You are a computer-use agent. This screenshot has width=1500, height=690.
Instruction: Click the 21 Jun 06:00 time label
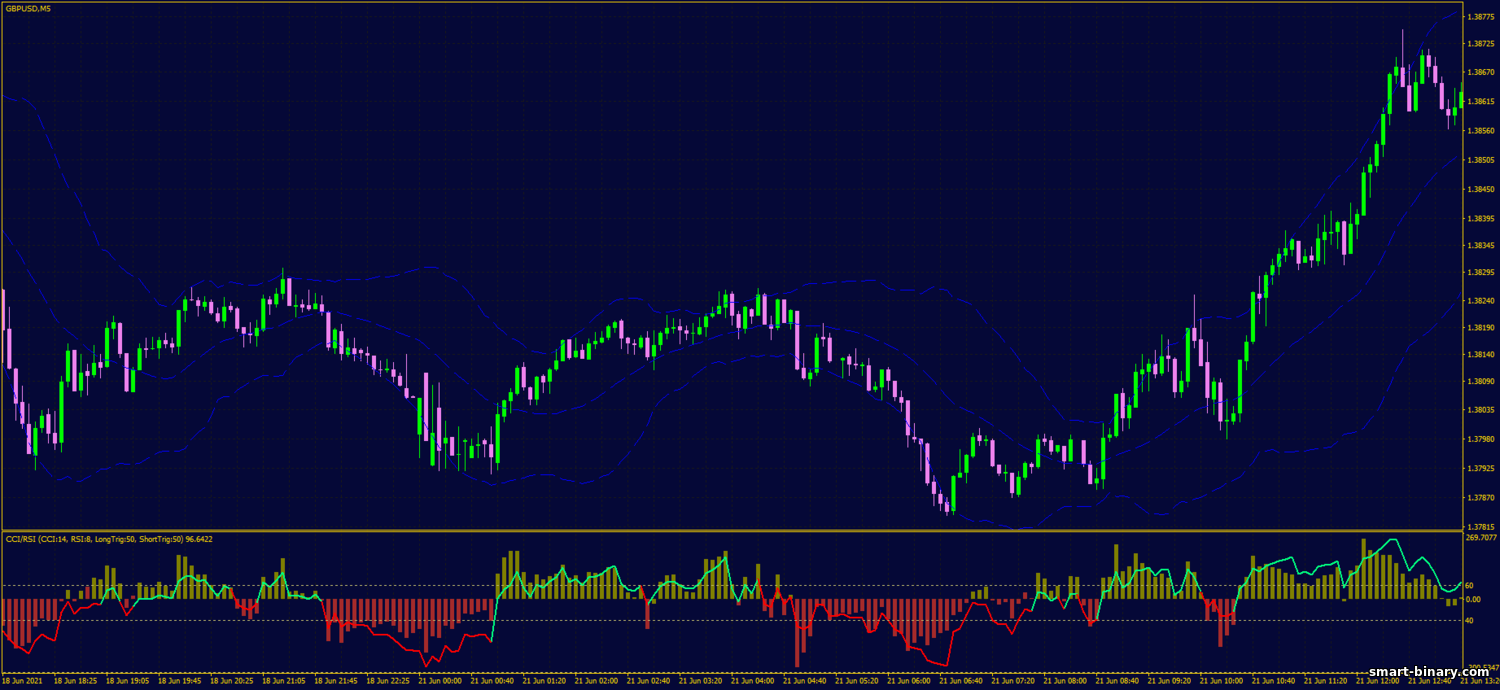pos(909,681)
